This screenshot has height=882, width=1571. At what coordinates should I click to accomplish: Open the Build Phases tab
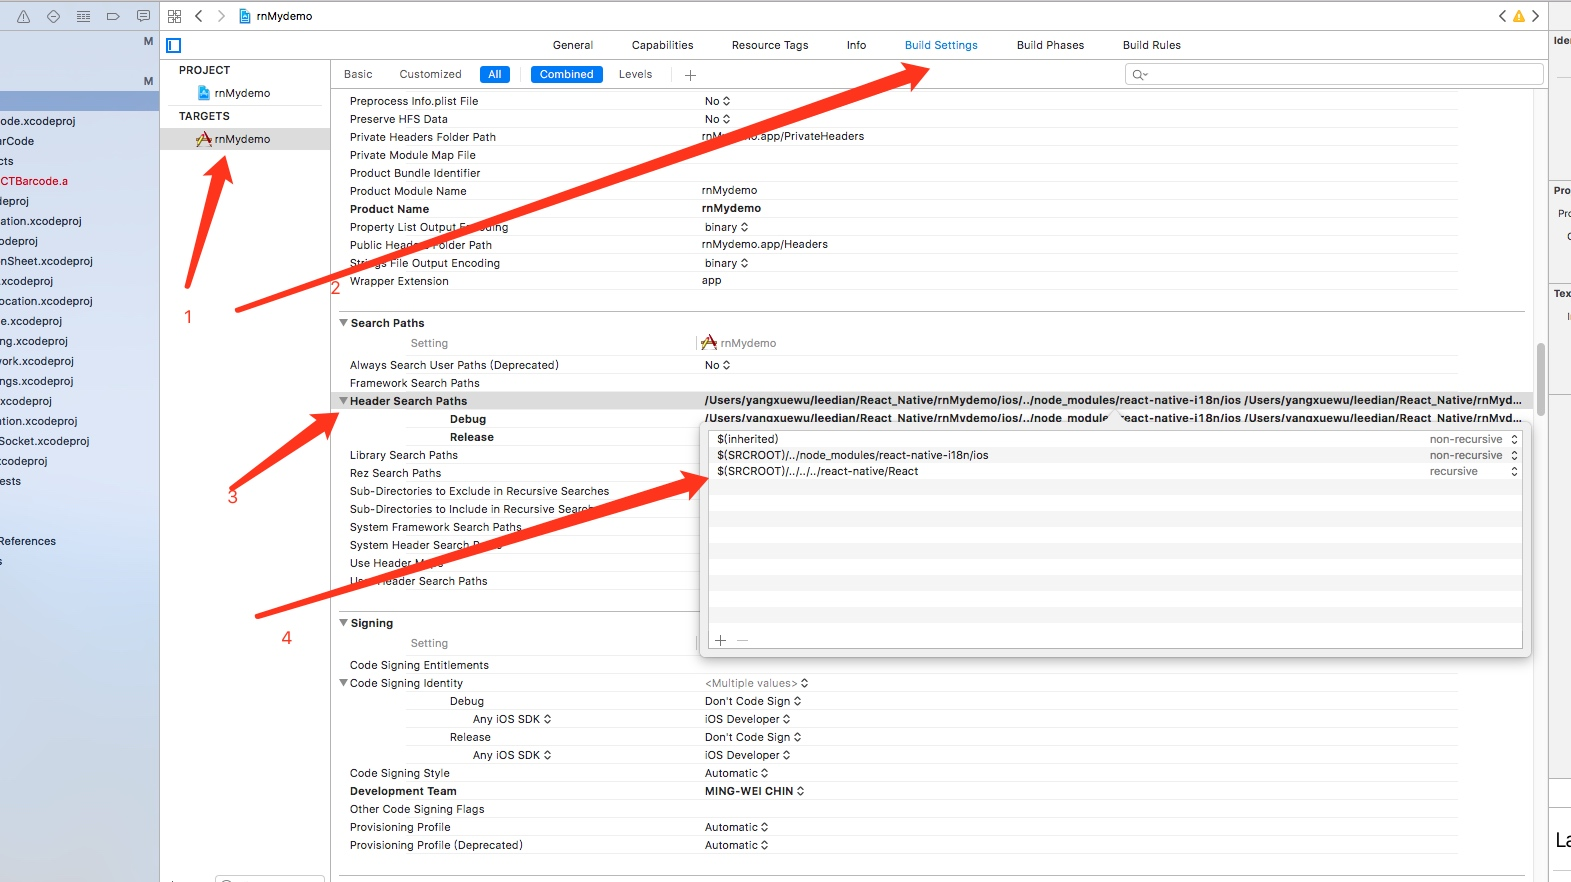pos(1050,45)
